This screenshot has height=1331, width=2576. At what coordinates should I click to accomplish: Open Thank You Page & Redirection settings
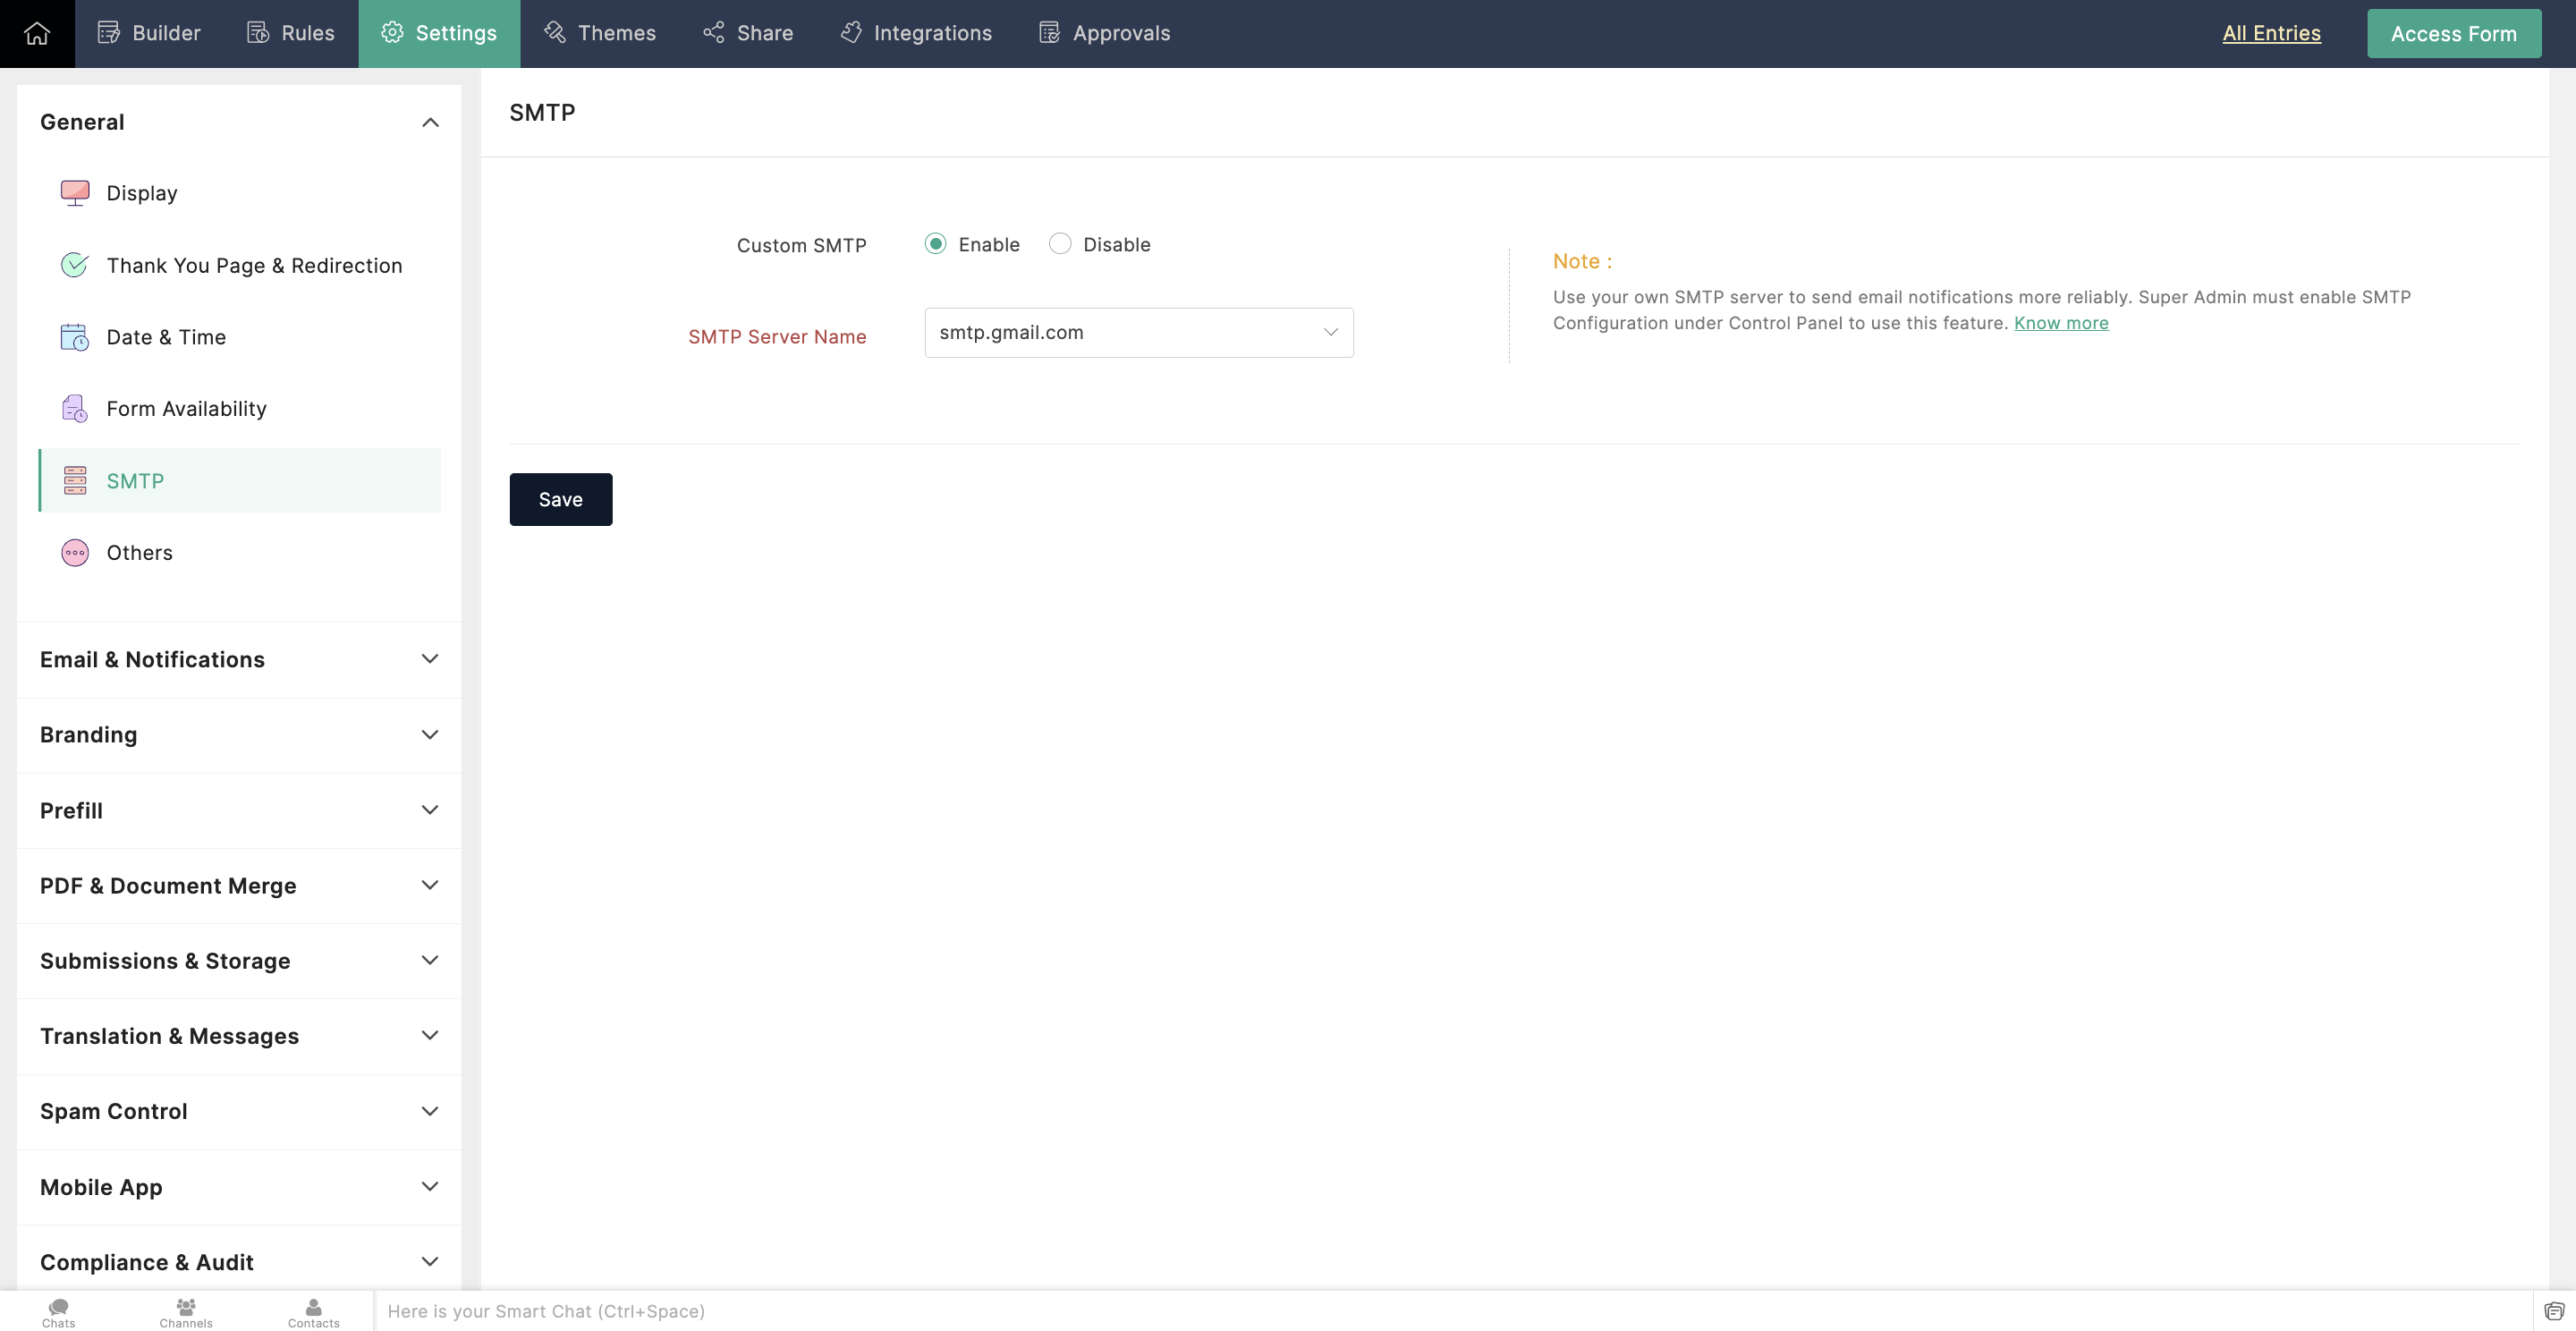pyautogui.click(x=239, y=265)
